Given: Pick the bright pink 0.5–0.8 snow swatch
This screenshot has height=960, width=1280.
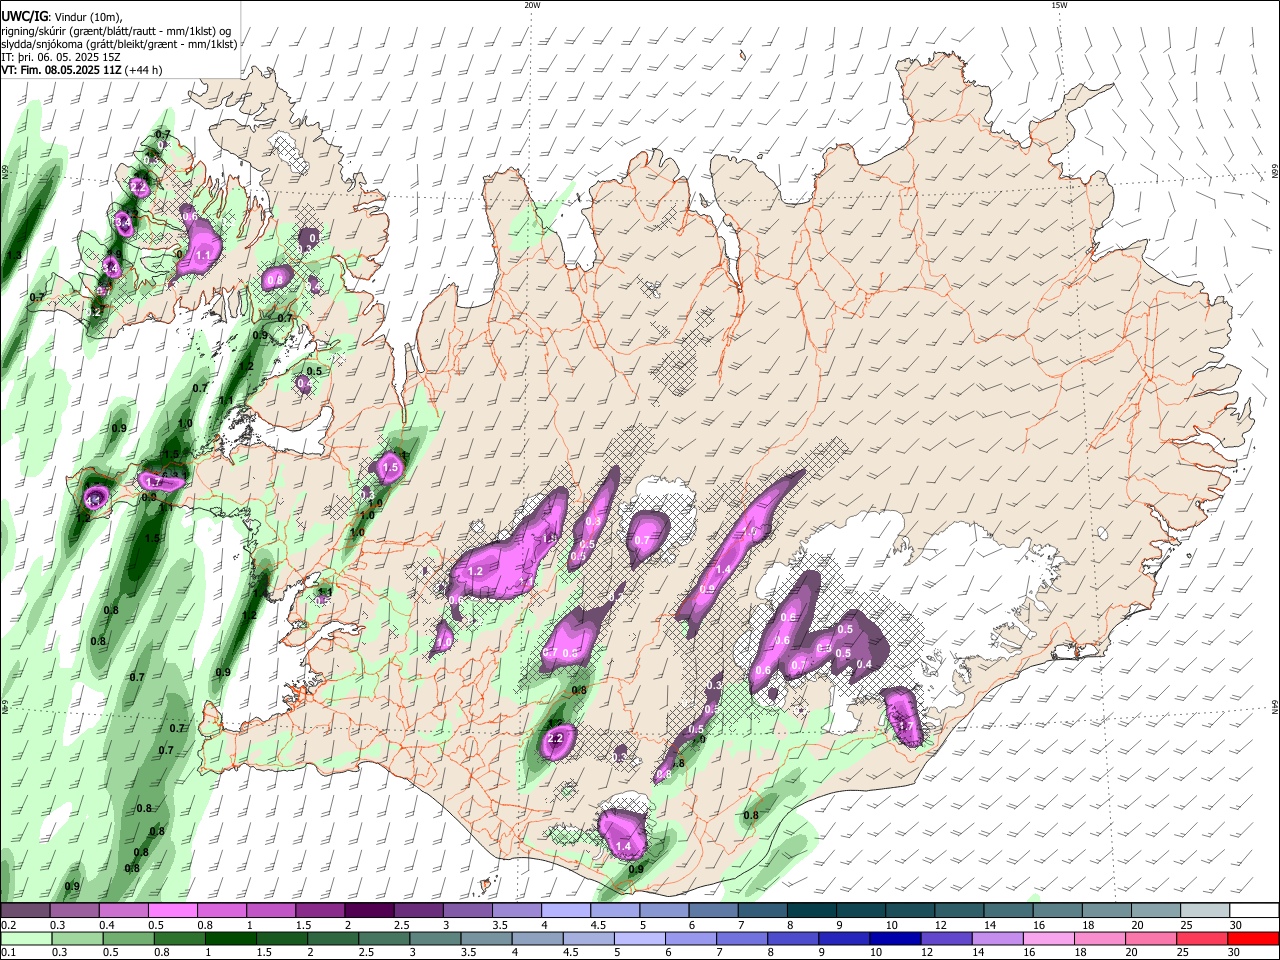Looking at the screenshot, I should [x=172, y=910].
